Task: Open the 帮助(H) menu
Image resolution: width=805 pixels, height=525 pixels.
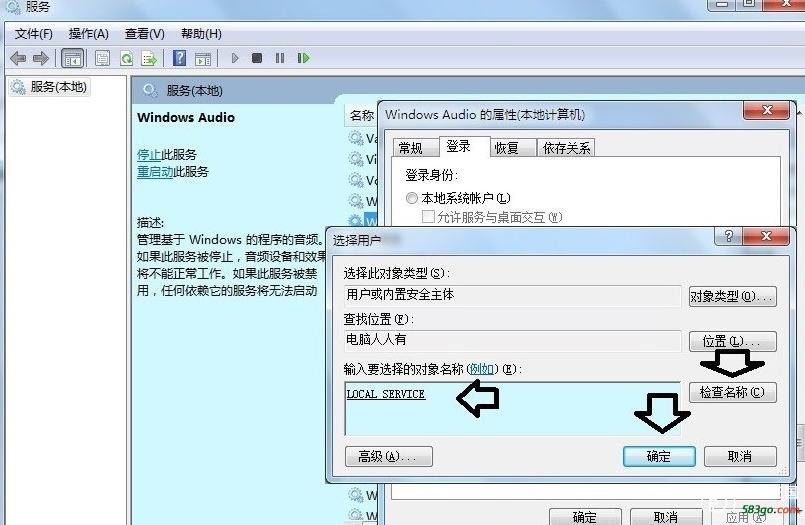Action: (x=201, y=34)
